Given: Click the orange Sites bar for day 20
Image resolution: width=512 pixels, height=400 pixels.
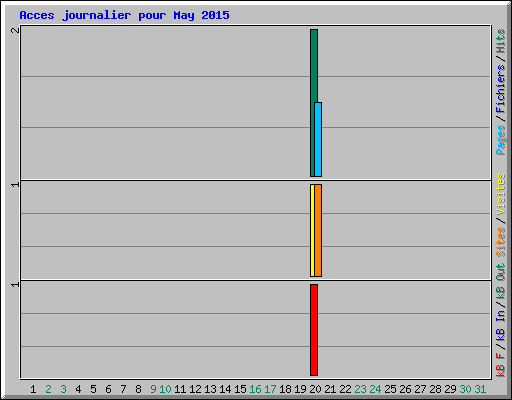Looking at the screenshot, I should (x=318, y=230).
